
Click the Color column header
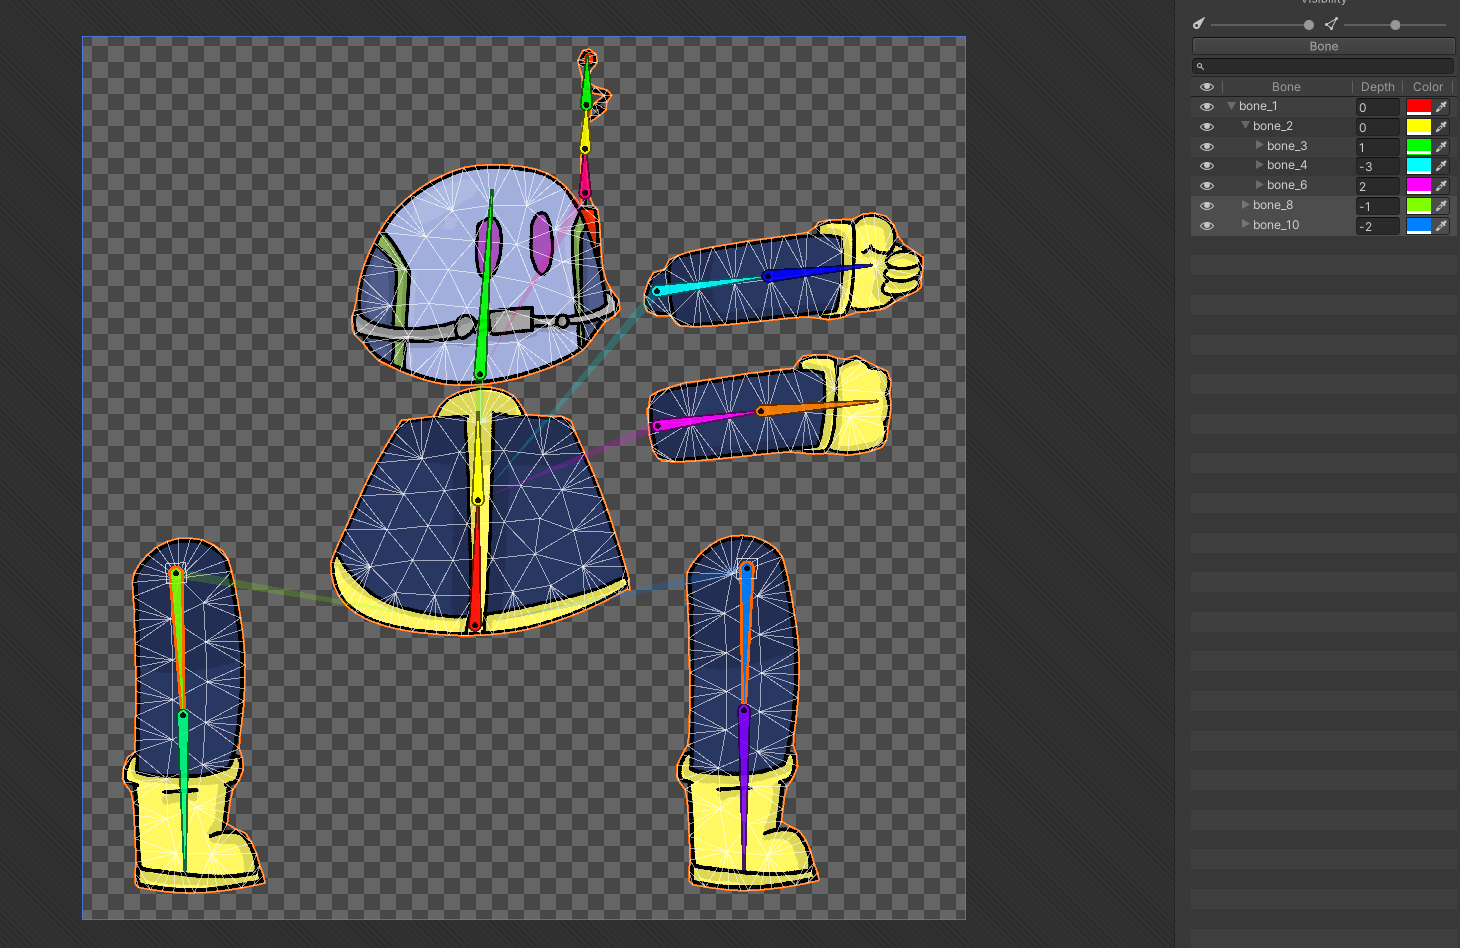coord(1427,86)
